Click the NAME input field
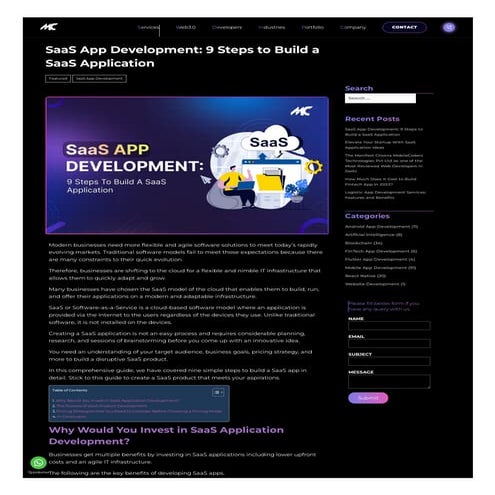This screenshot has height=495, width=495. pos(389,326)
